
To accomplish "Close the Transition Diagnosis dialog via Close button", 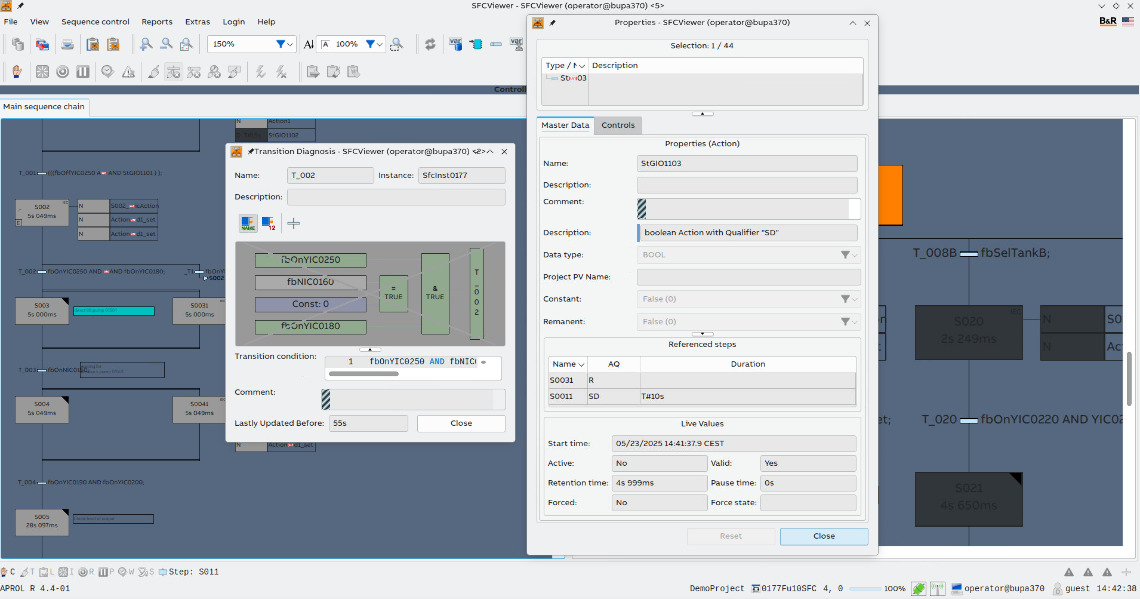I will point(461,423).
